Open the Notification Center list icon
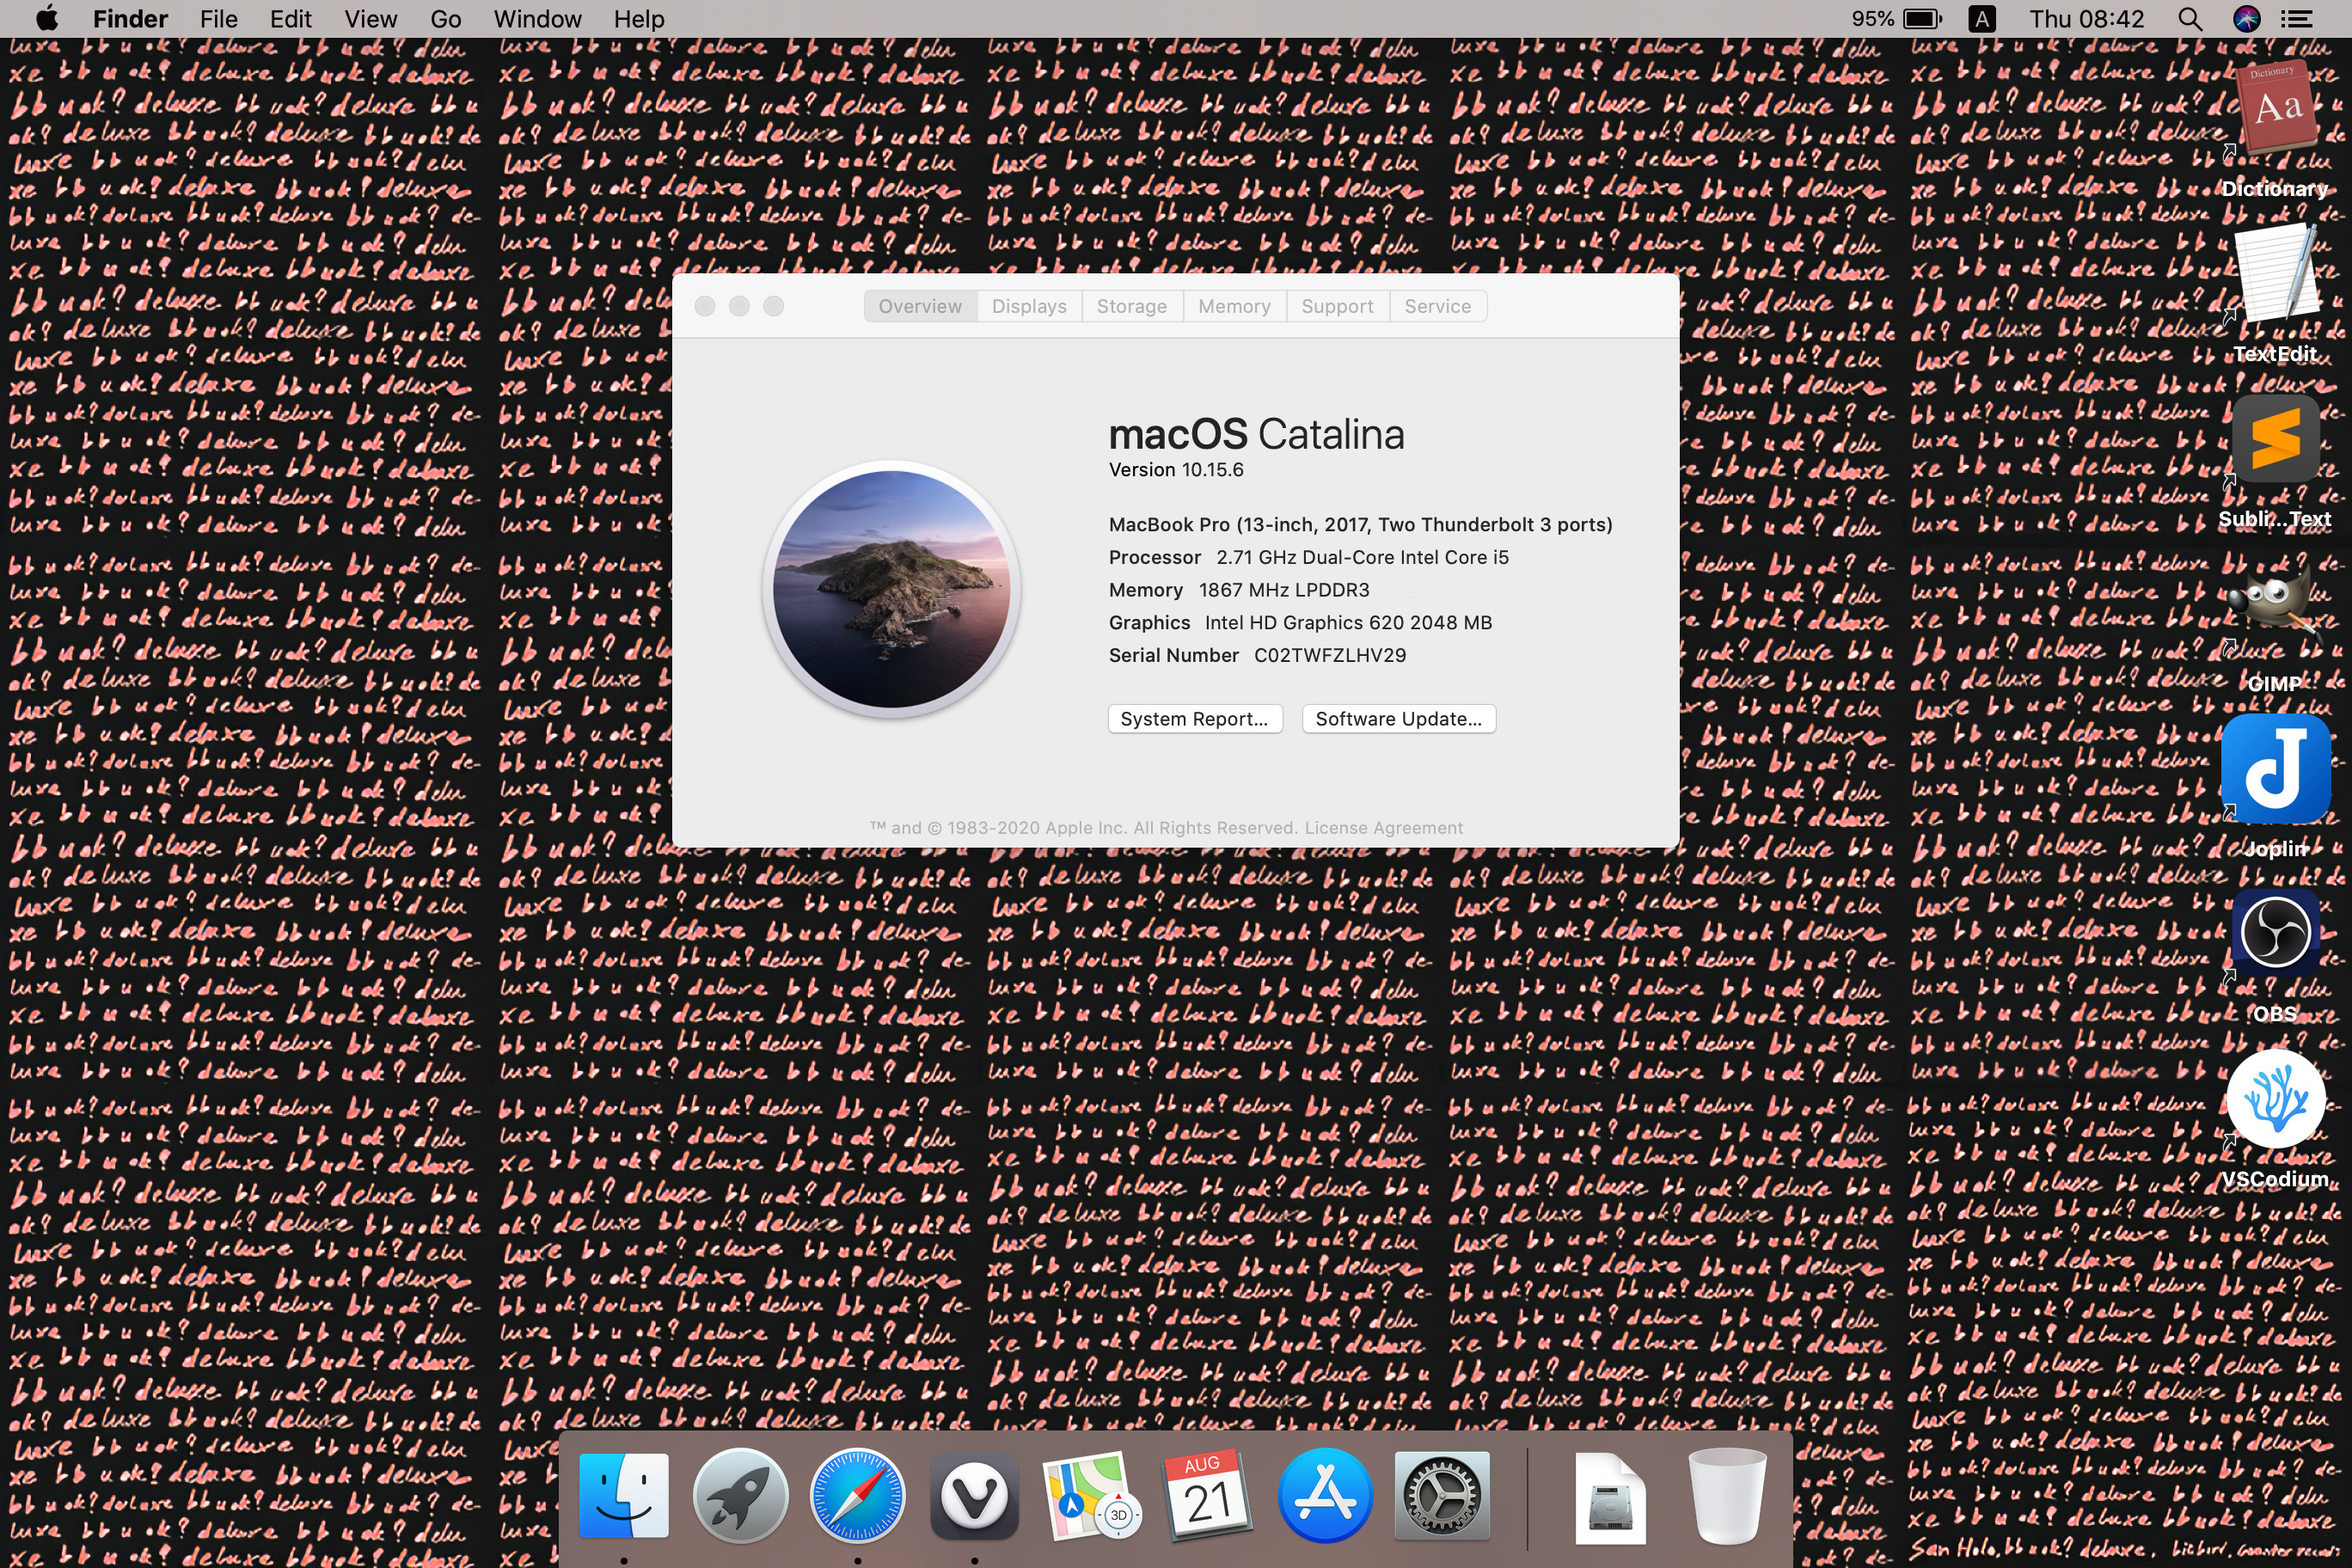 (2297, 19)
